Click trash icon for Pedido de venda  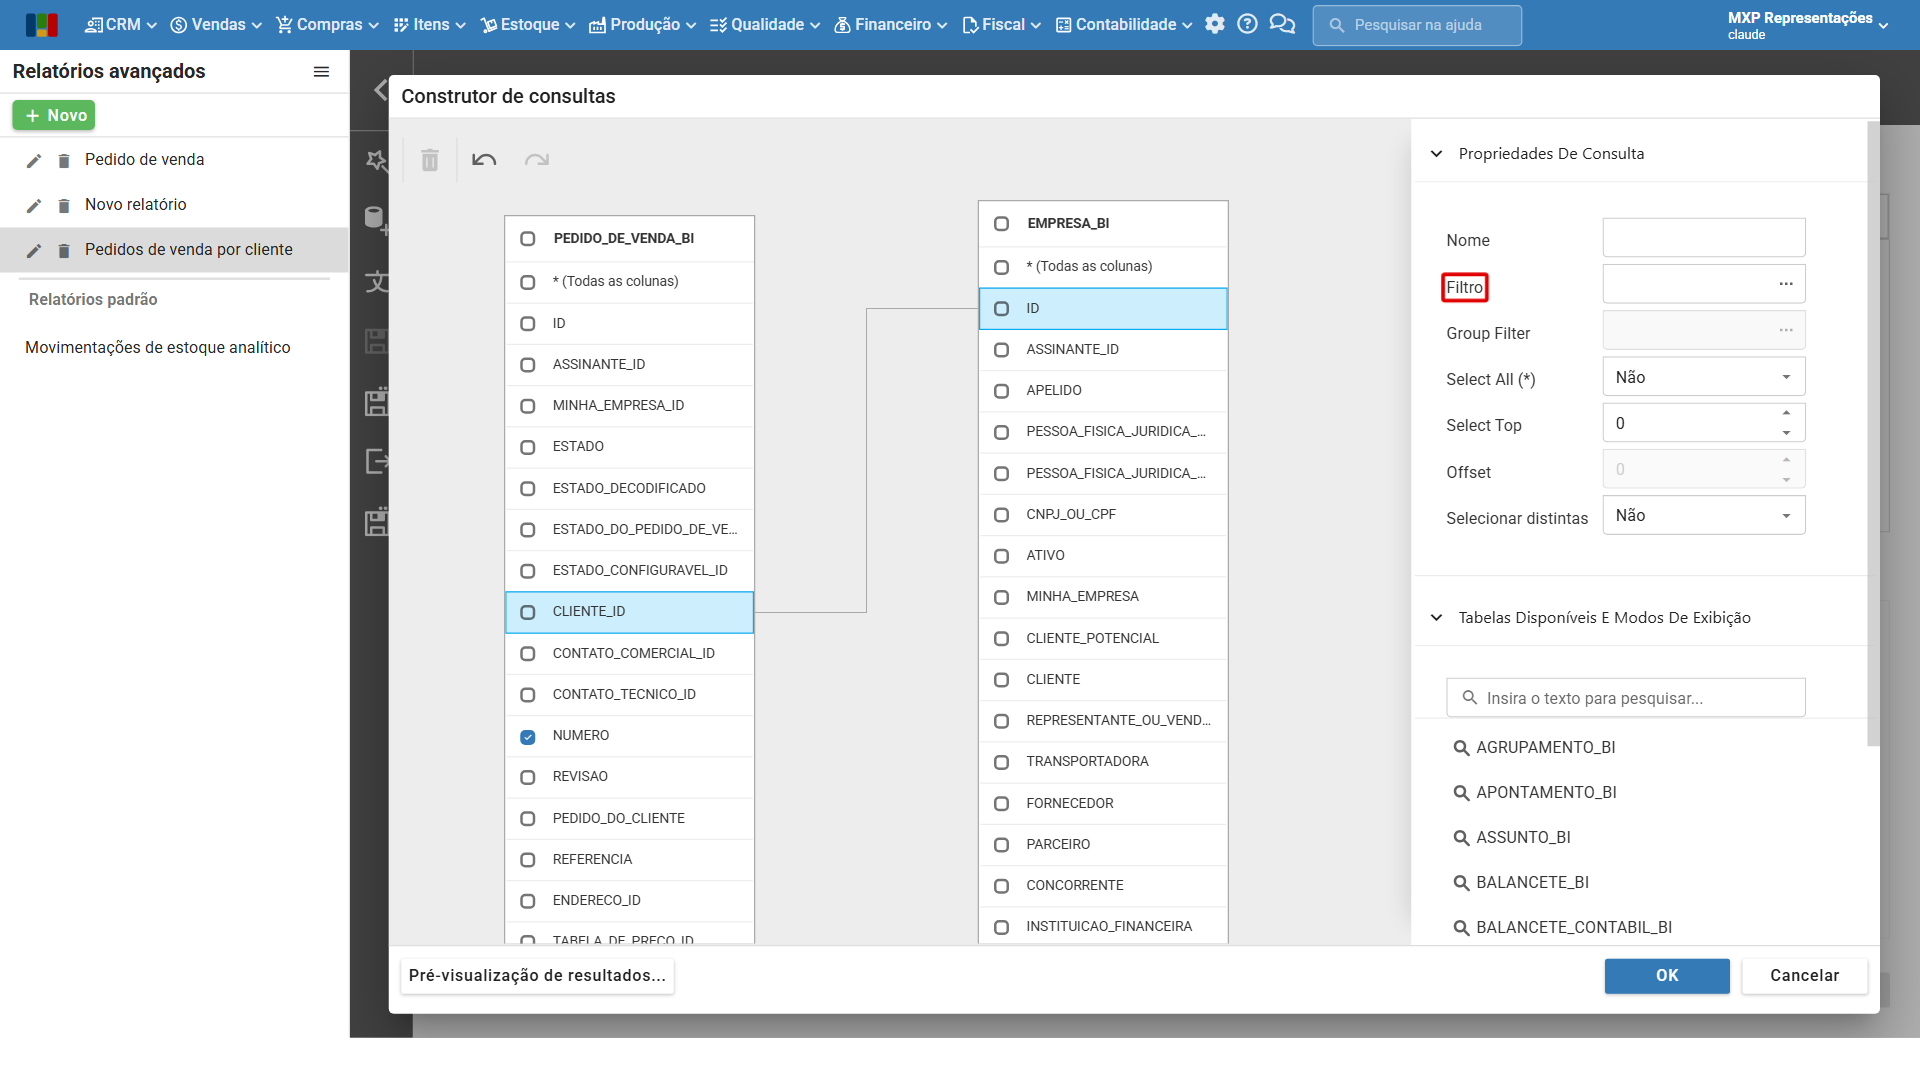point(64,161)
